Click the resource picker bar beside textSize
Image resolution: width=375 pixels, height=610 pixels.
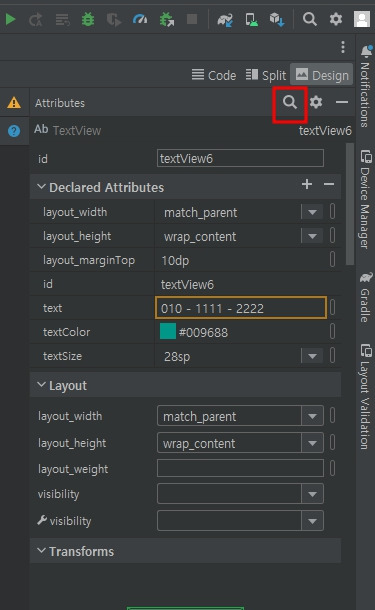click(333, 356)
